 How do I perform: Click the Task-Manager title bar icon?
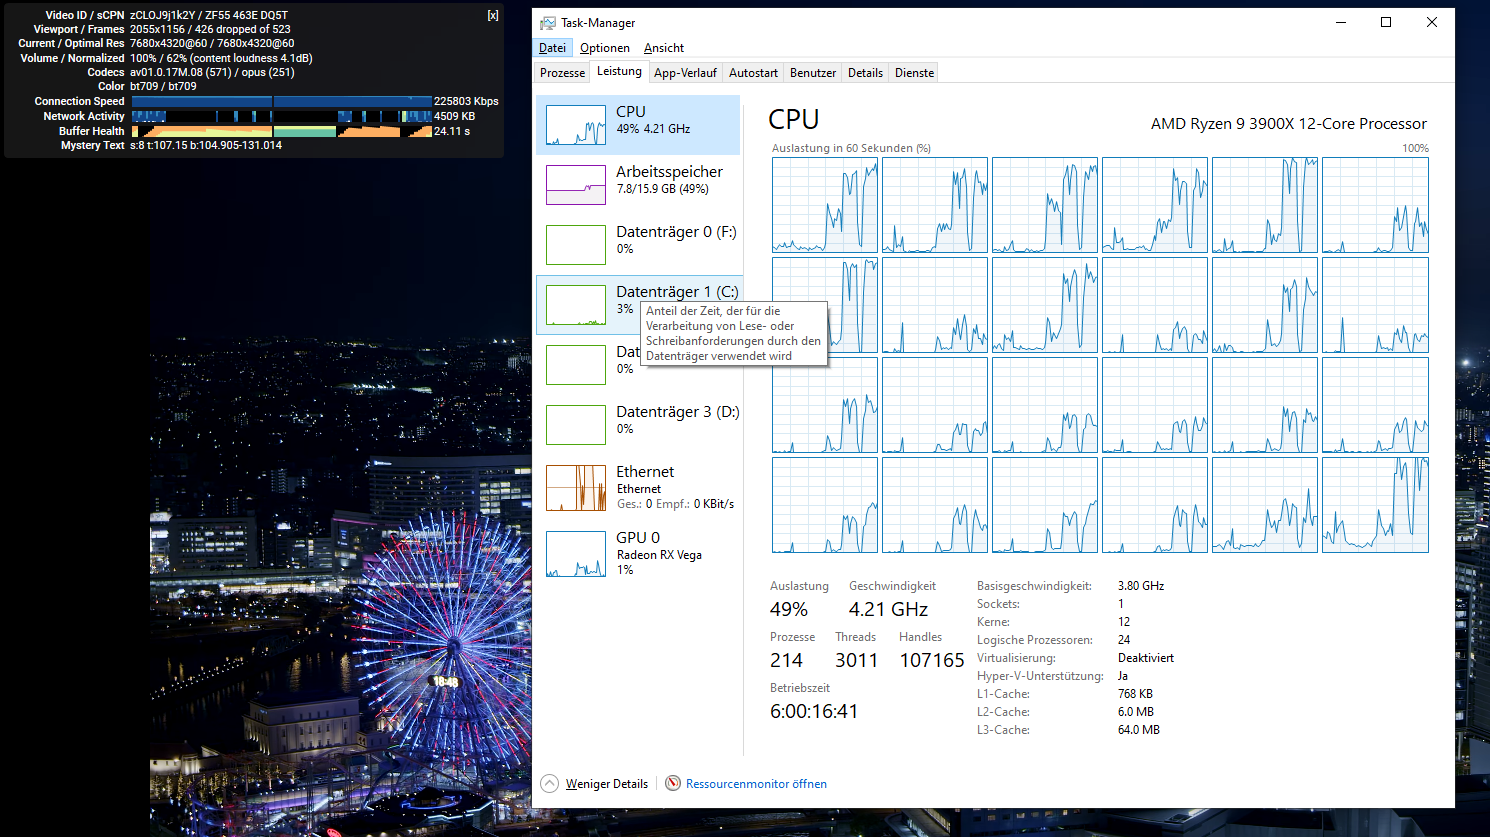(548, 22)
